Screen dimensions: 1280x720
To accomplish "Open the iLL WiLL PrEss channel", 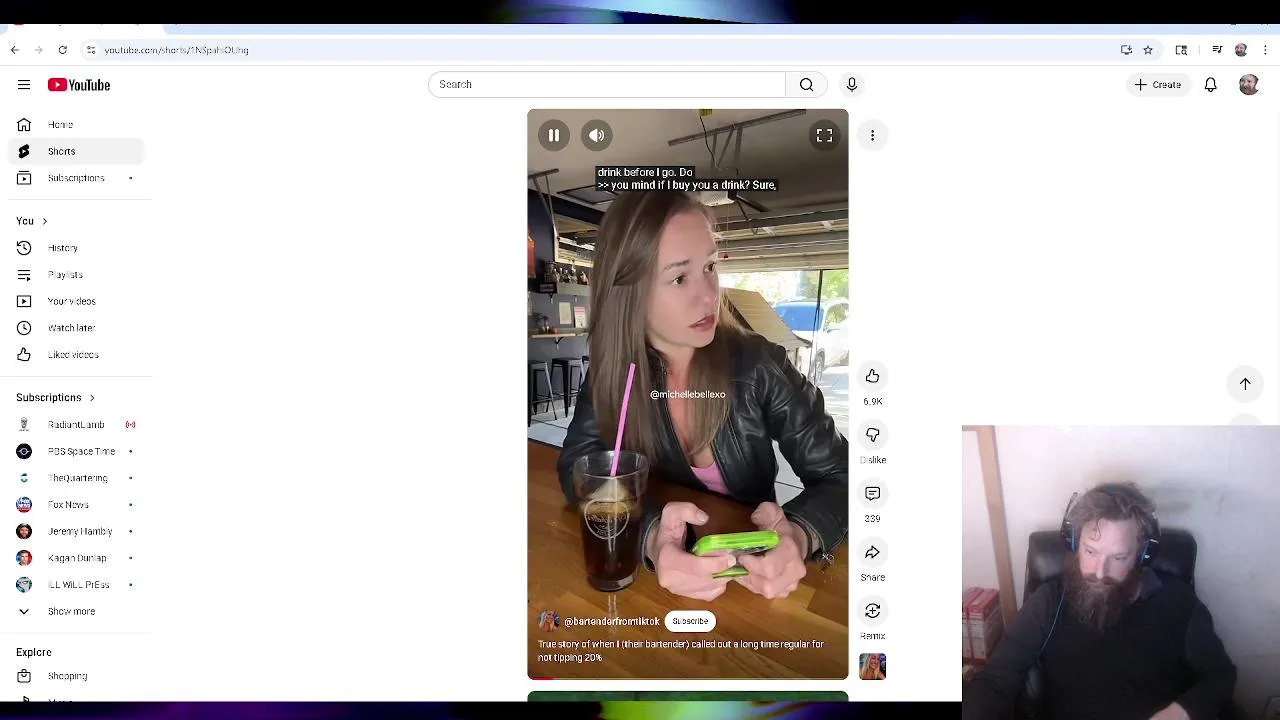I will (x=76, y=585).
